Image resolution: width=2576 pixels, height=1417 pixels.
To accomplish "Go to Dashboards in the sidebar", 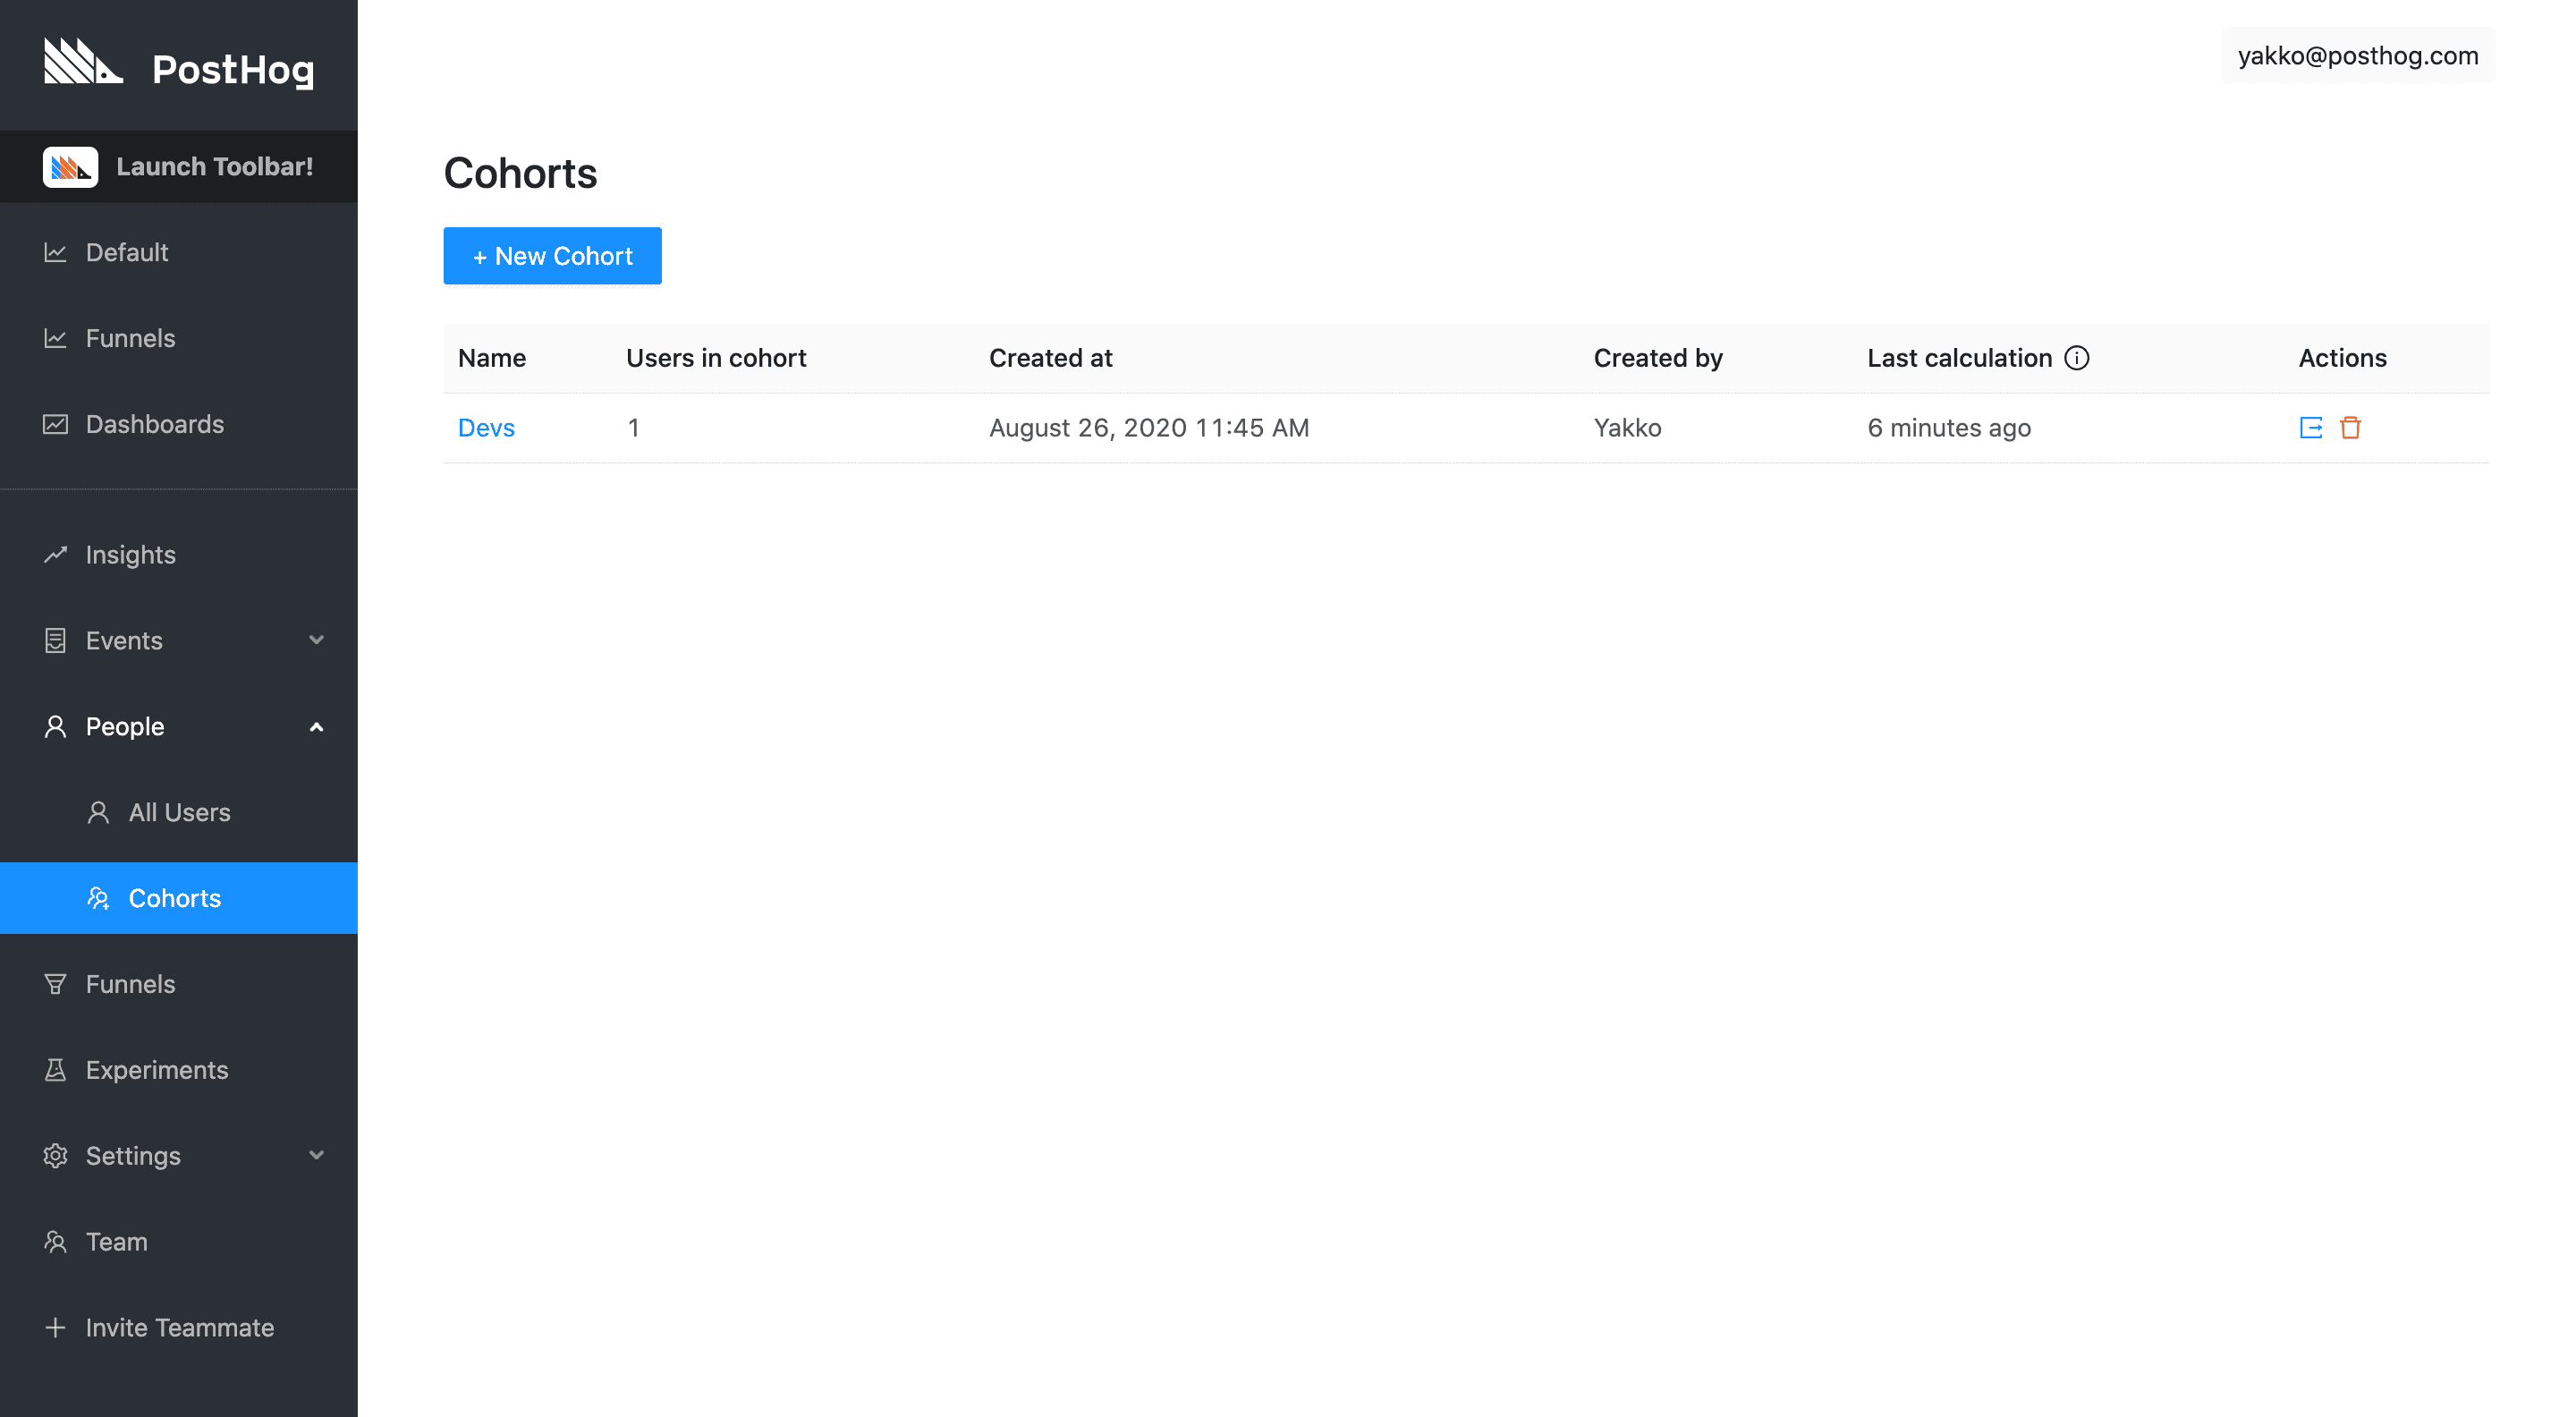I will (x=179, y=424).
